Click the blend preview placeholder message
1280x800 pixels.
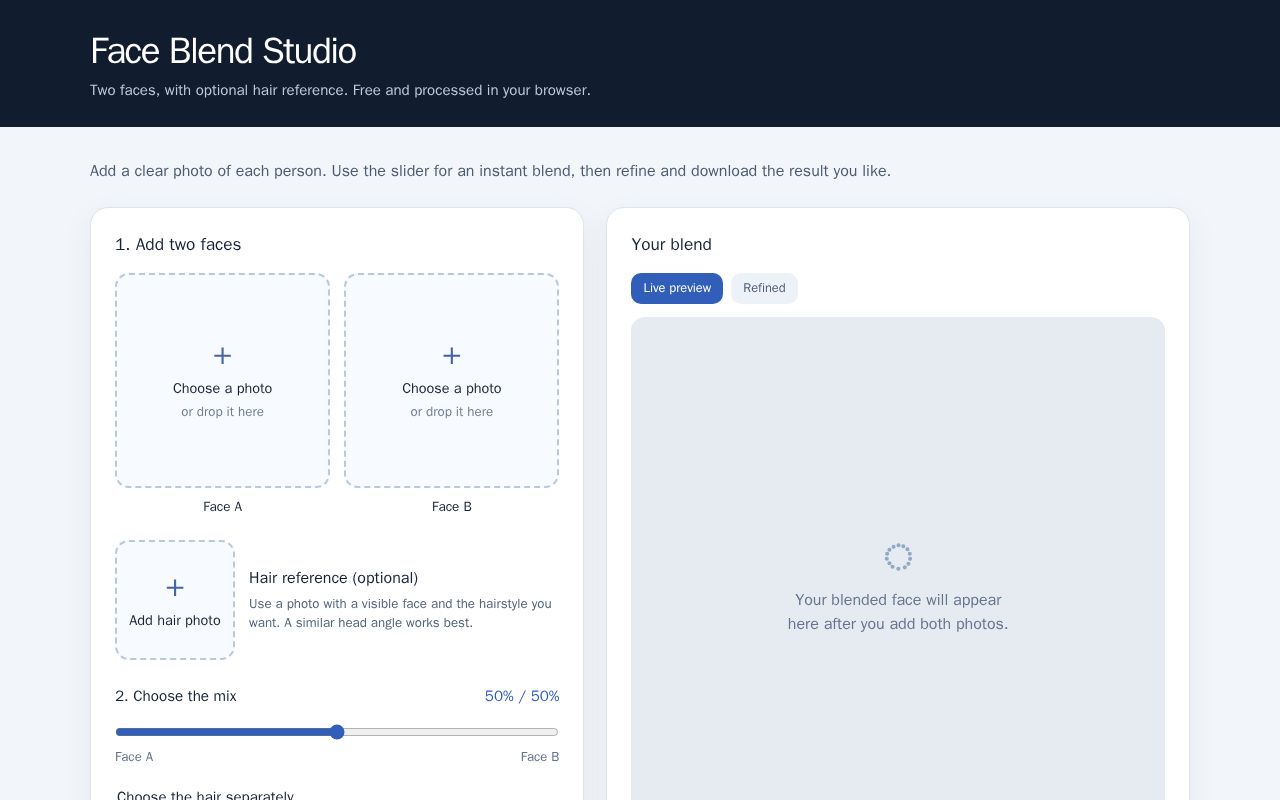898,612
